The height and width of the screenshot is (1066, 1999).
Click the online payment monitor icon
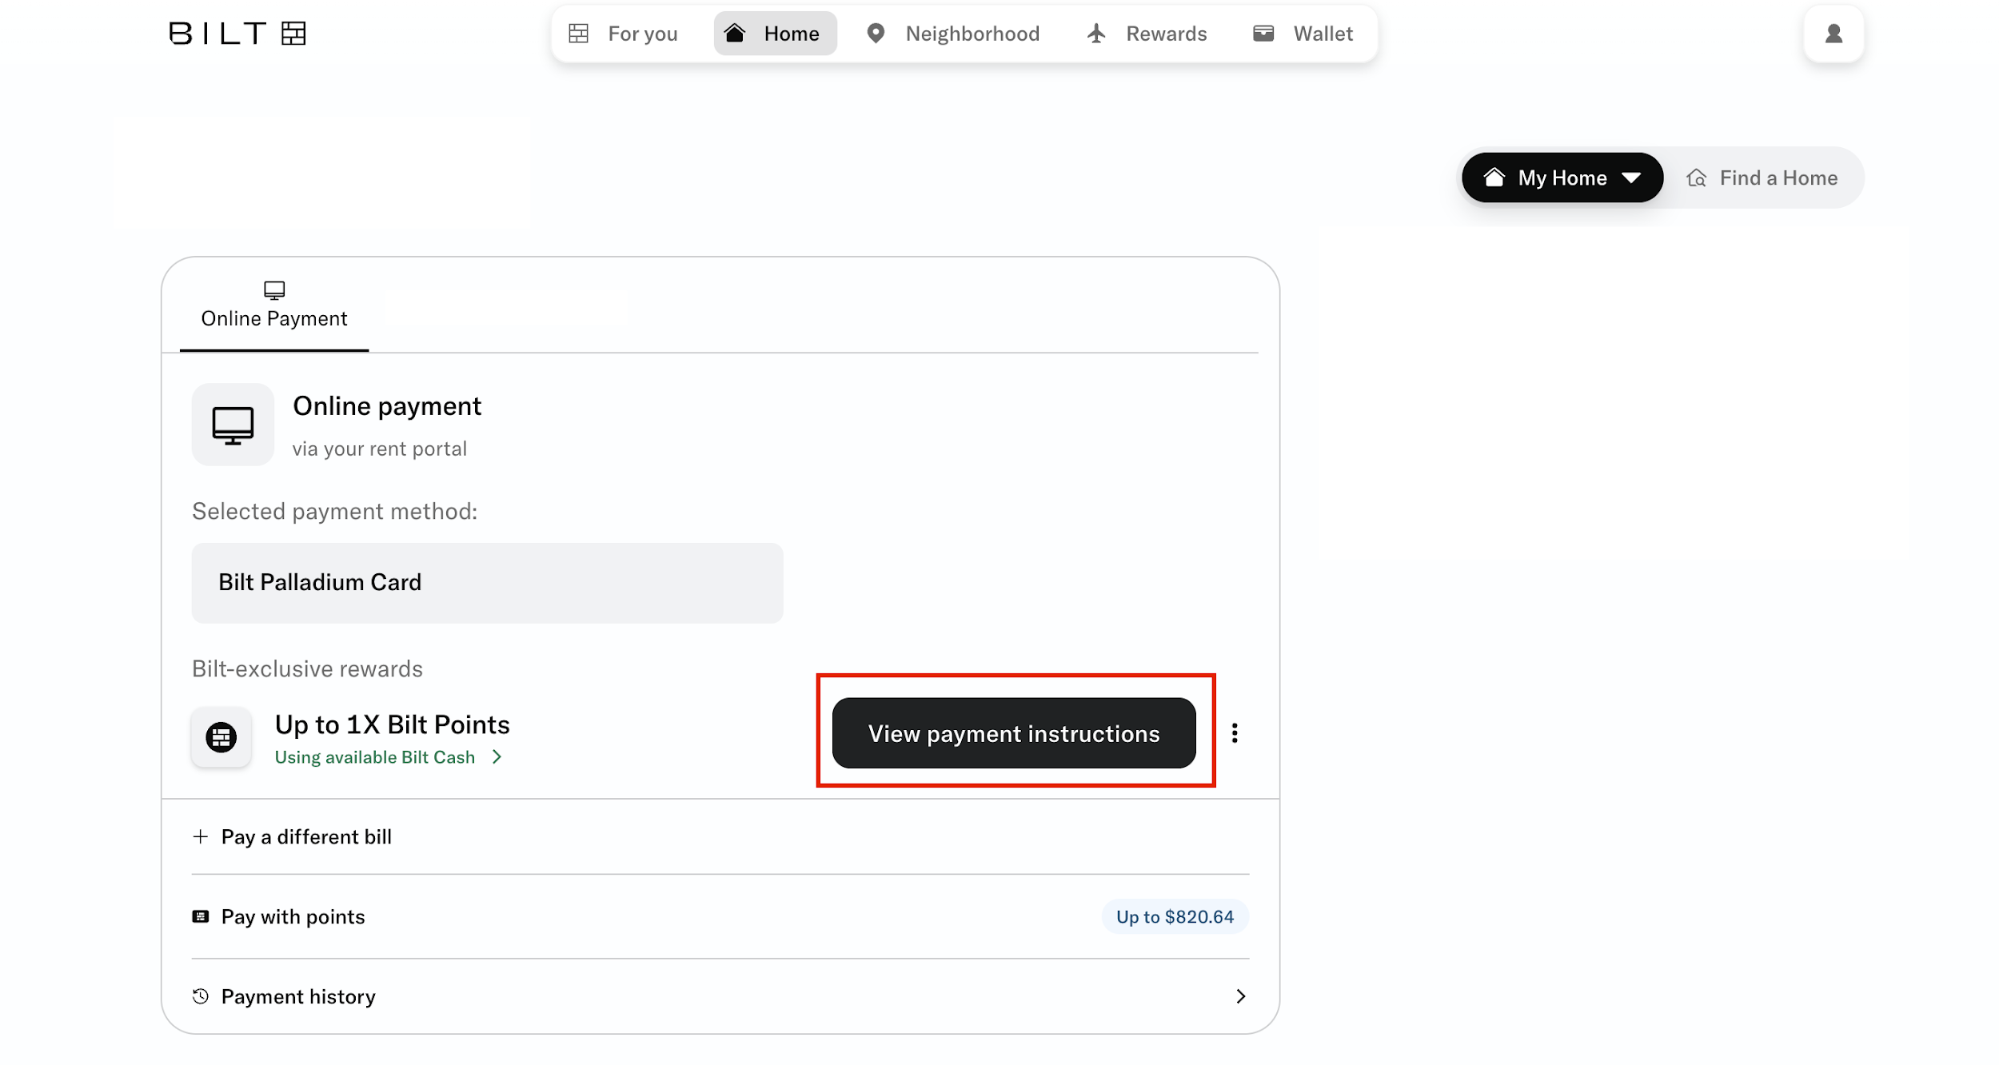[x=233, y=425]
